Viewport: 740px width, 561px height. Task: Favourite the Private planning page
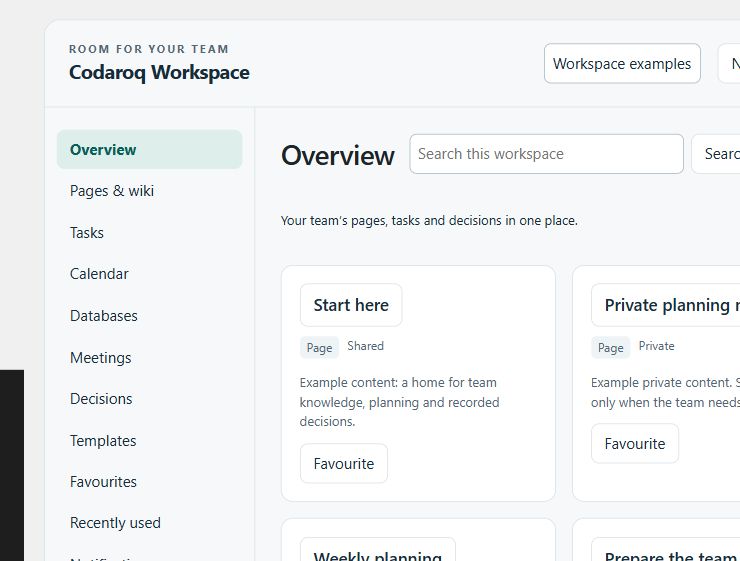click(635, 444)
